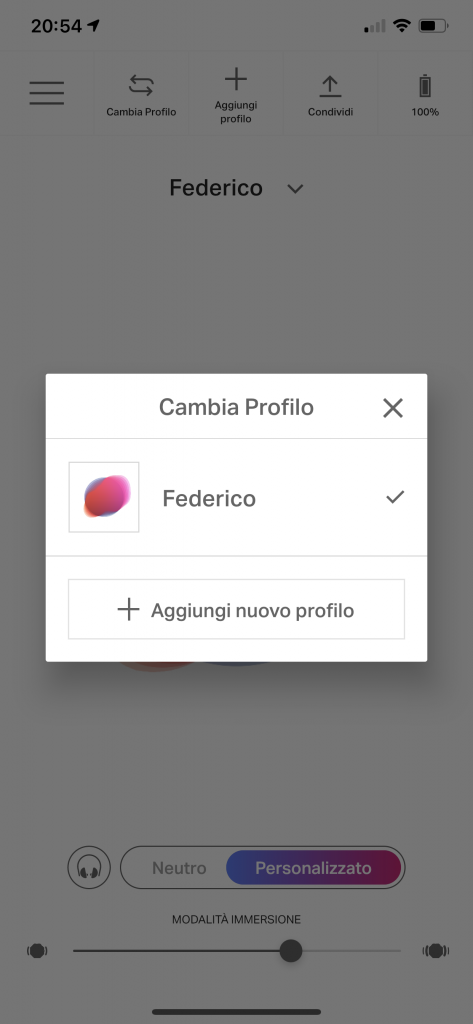Tap the Cambia Profilo swap arrows icon

coord(141,86)
